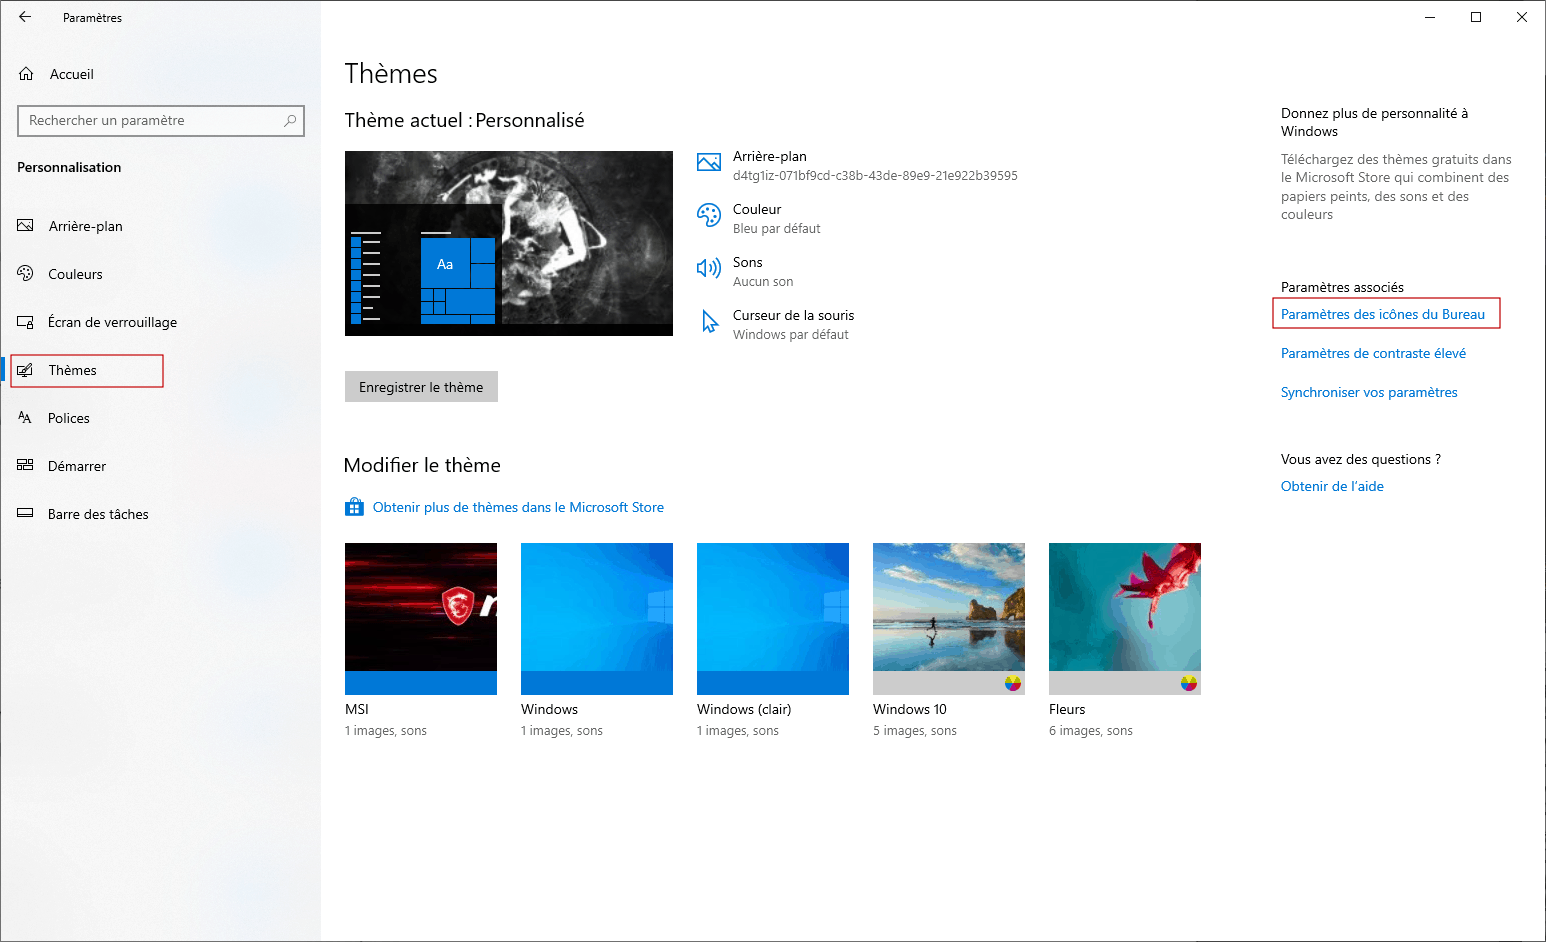Open the Sons speaker icon

click(709, 268)
